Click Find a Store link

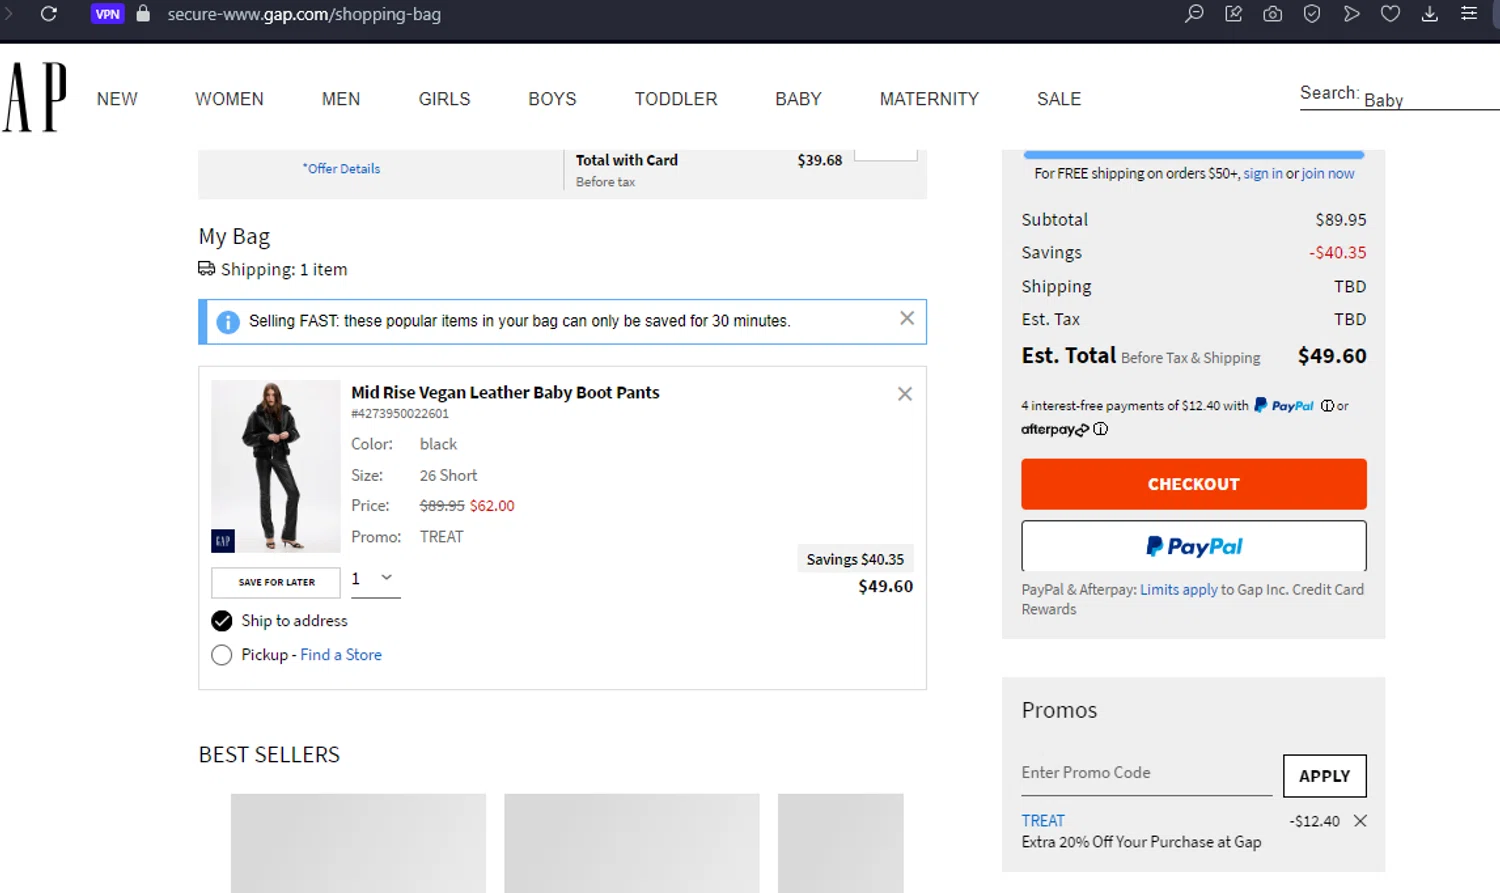[x=341, y=655]
